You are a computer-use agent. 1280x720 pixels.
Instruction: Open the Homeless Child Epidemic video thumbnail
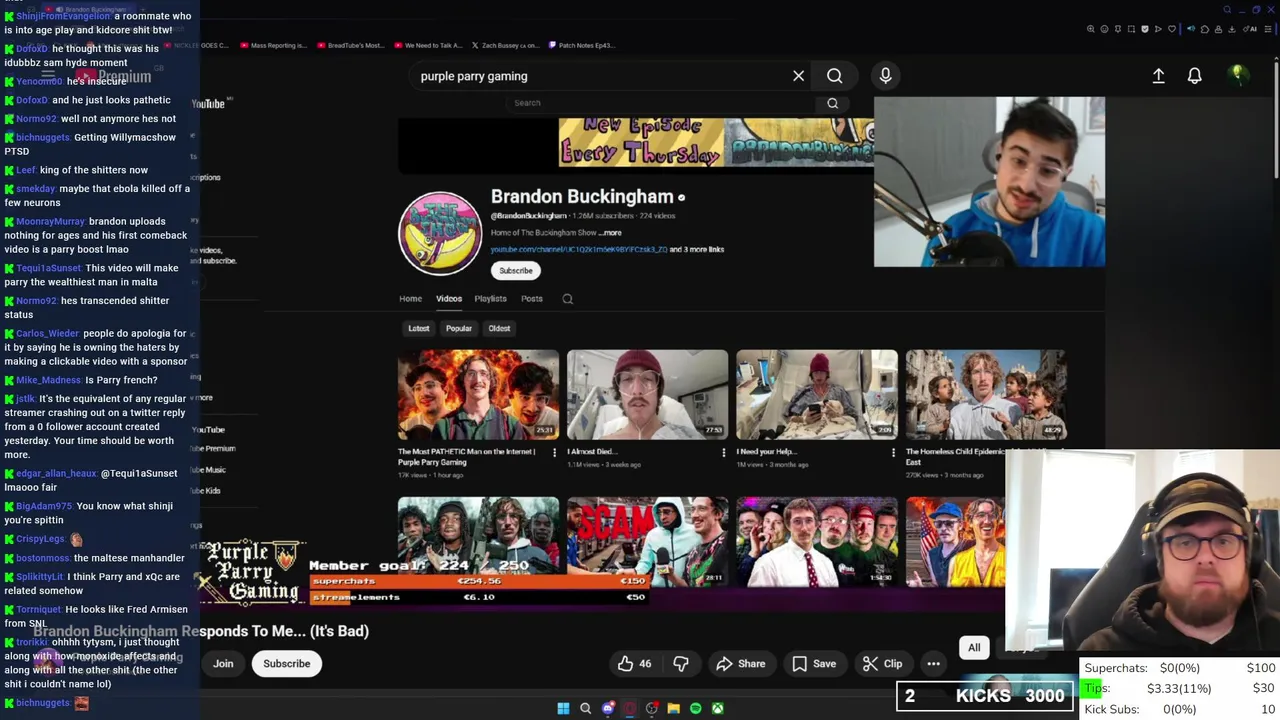[986, 394]
